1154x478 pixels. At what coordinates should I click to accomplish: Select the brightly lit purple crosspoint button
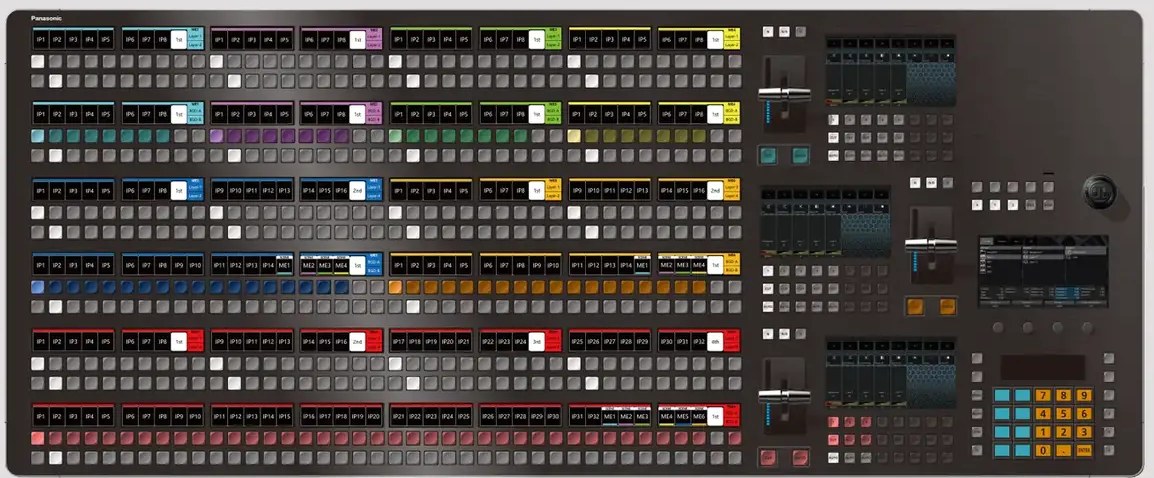(216, 136)
